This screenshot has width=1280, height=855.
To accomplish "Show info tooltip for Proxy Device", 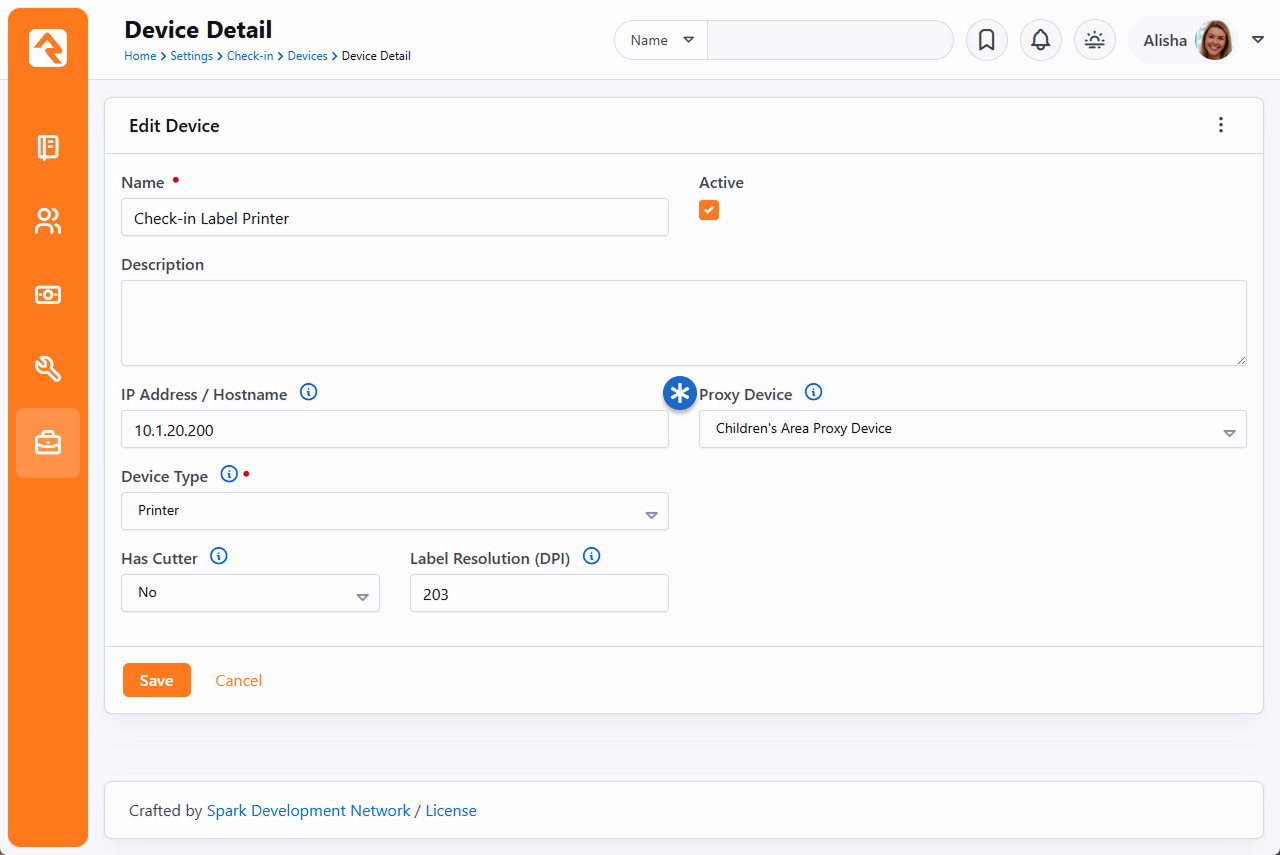I will [813, 392].
